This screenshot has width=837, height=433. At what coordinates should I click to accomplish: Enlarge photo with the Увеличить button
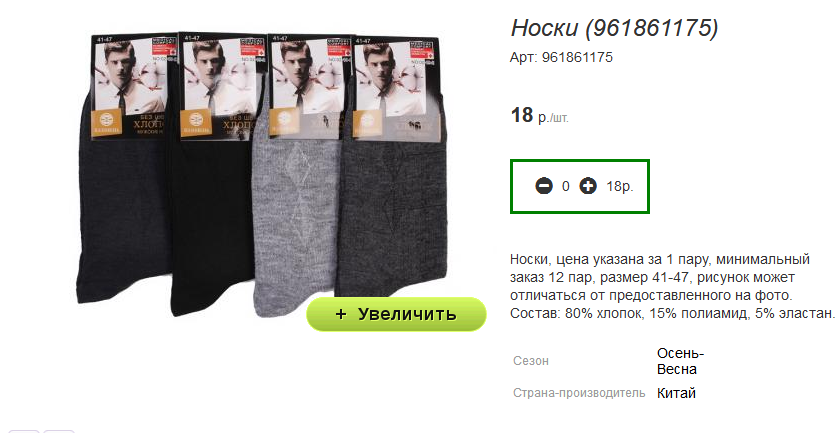point(396,314)
